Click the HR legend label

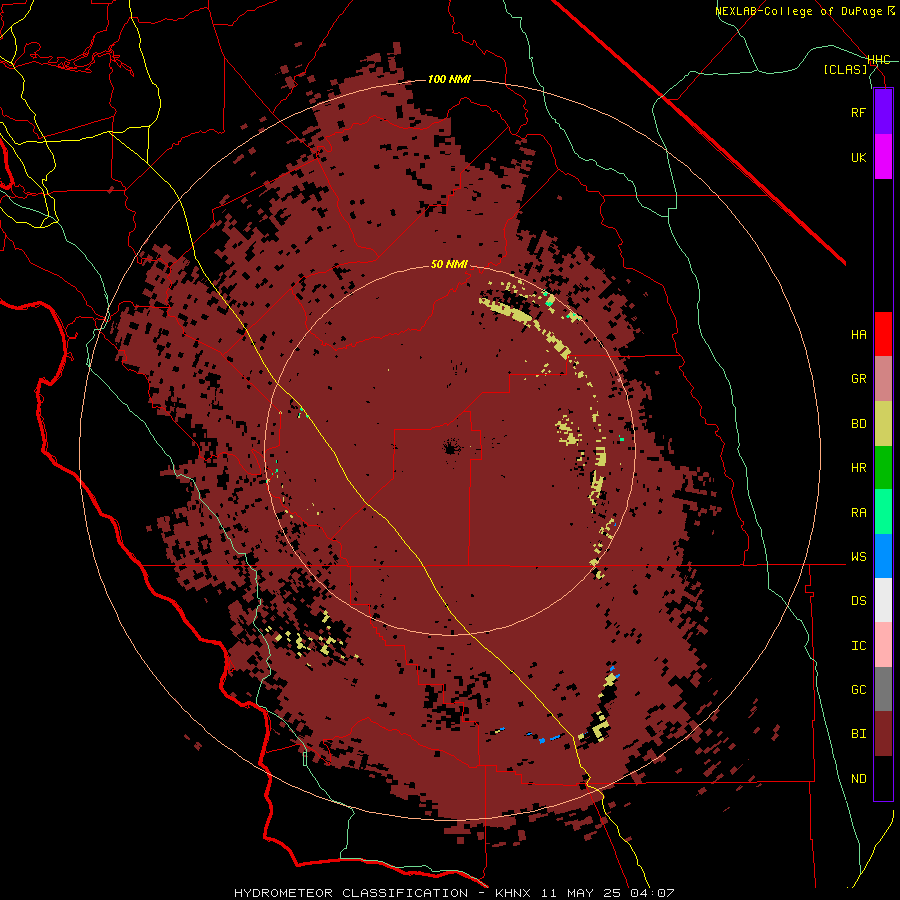pyautogui.click(x=859, y=468)
